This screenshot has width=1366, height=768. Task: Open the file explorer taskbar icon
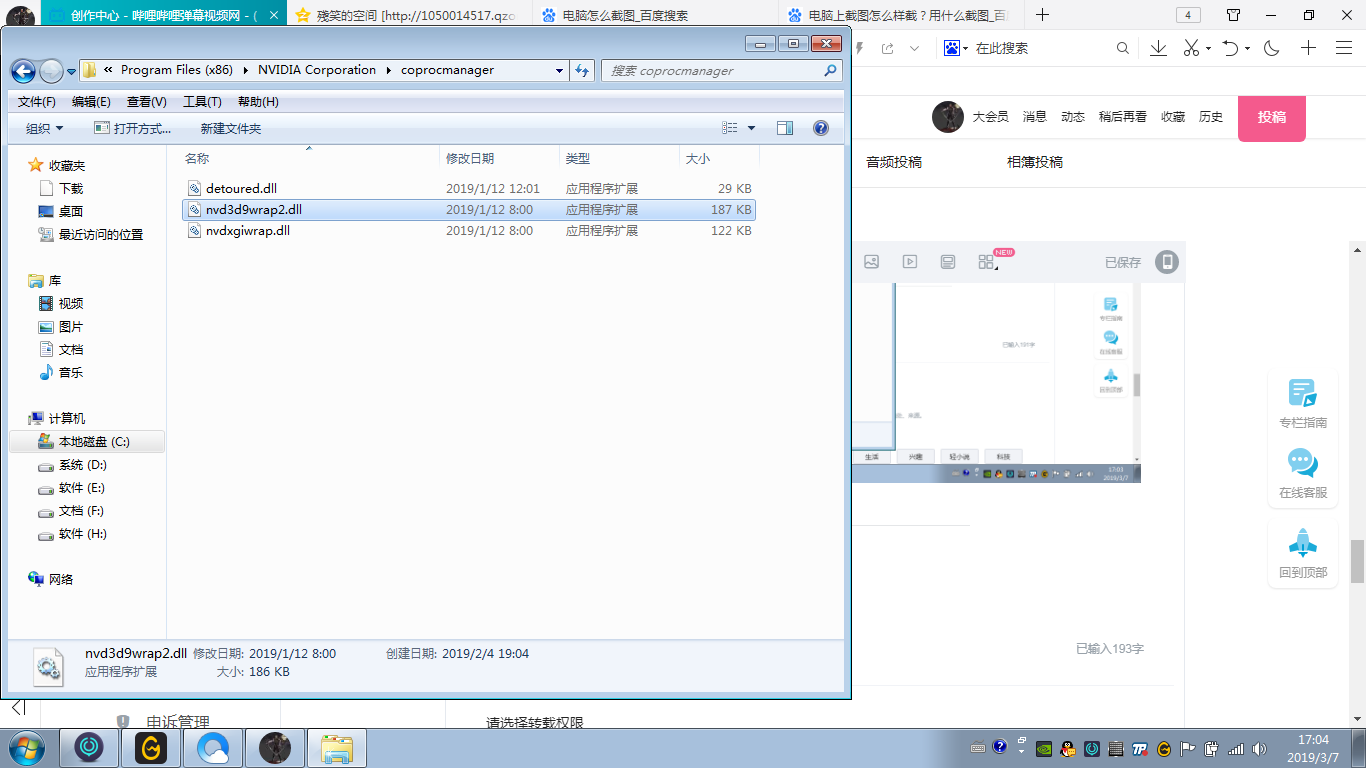(337, 748)
